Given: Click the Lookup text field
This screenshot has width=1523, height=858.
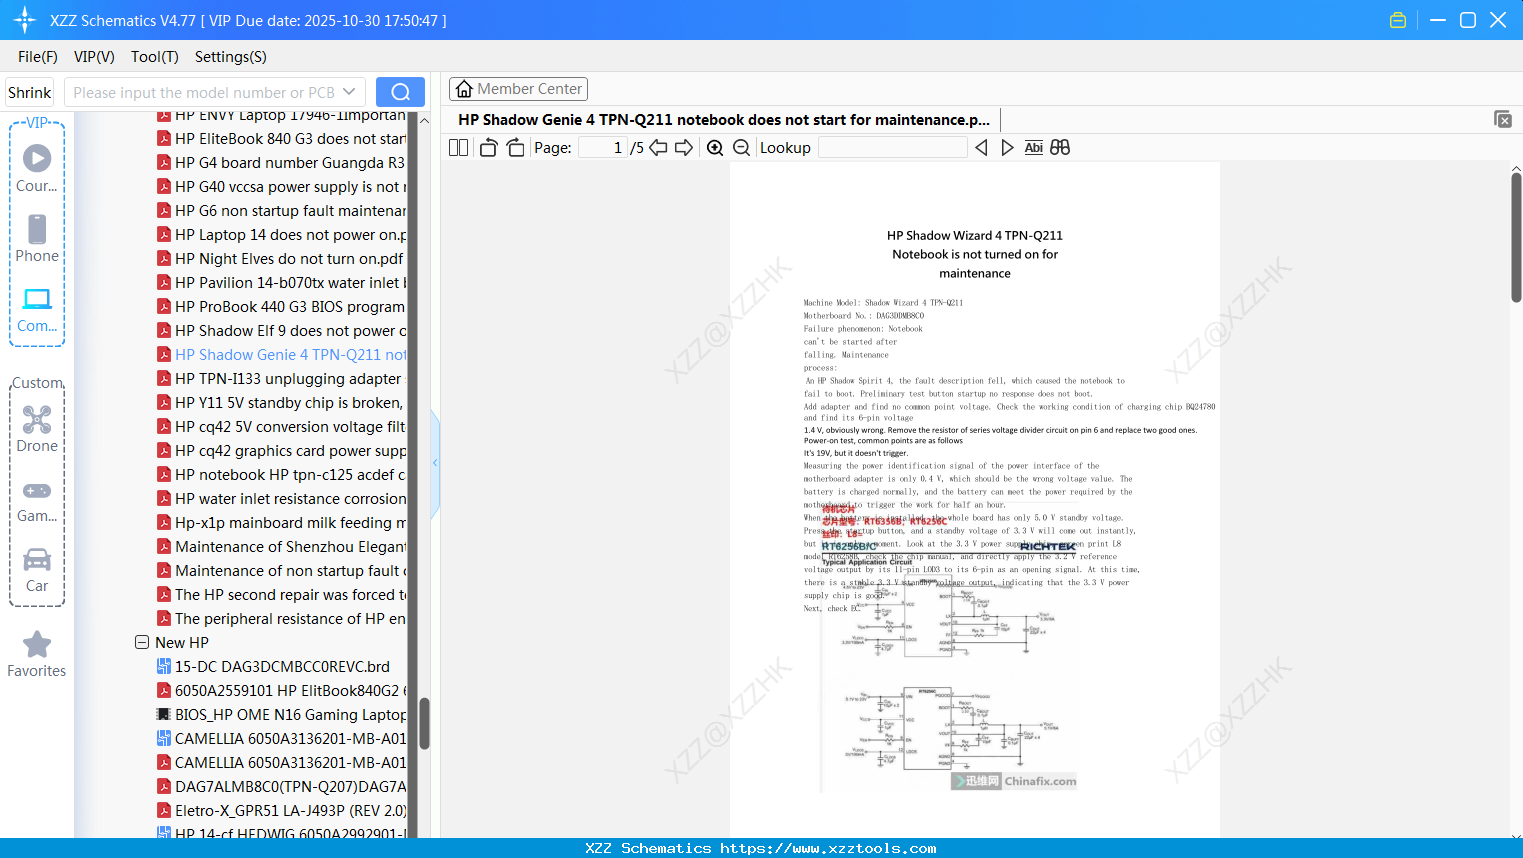Looking at the screenshot, I should (x=892, y=148).
